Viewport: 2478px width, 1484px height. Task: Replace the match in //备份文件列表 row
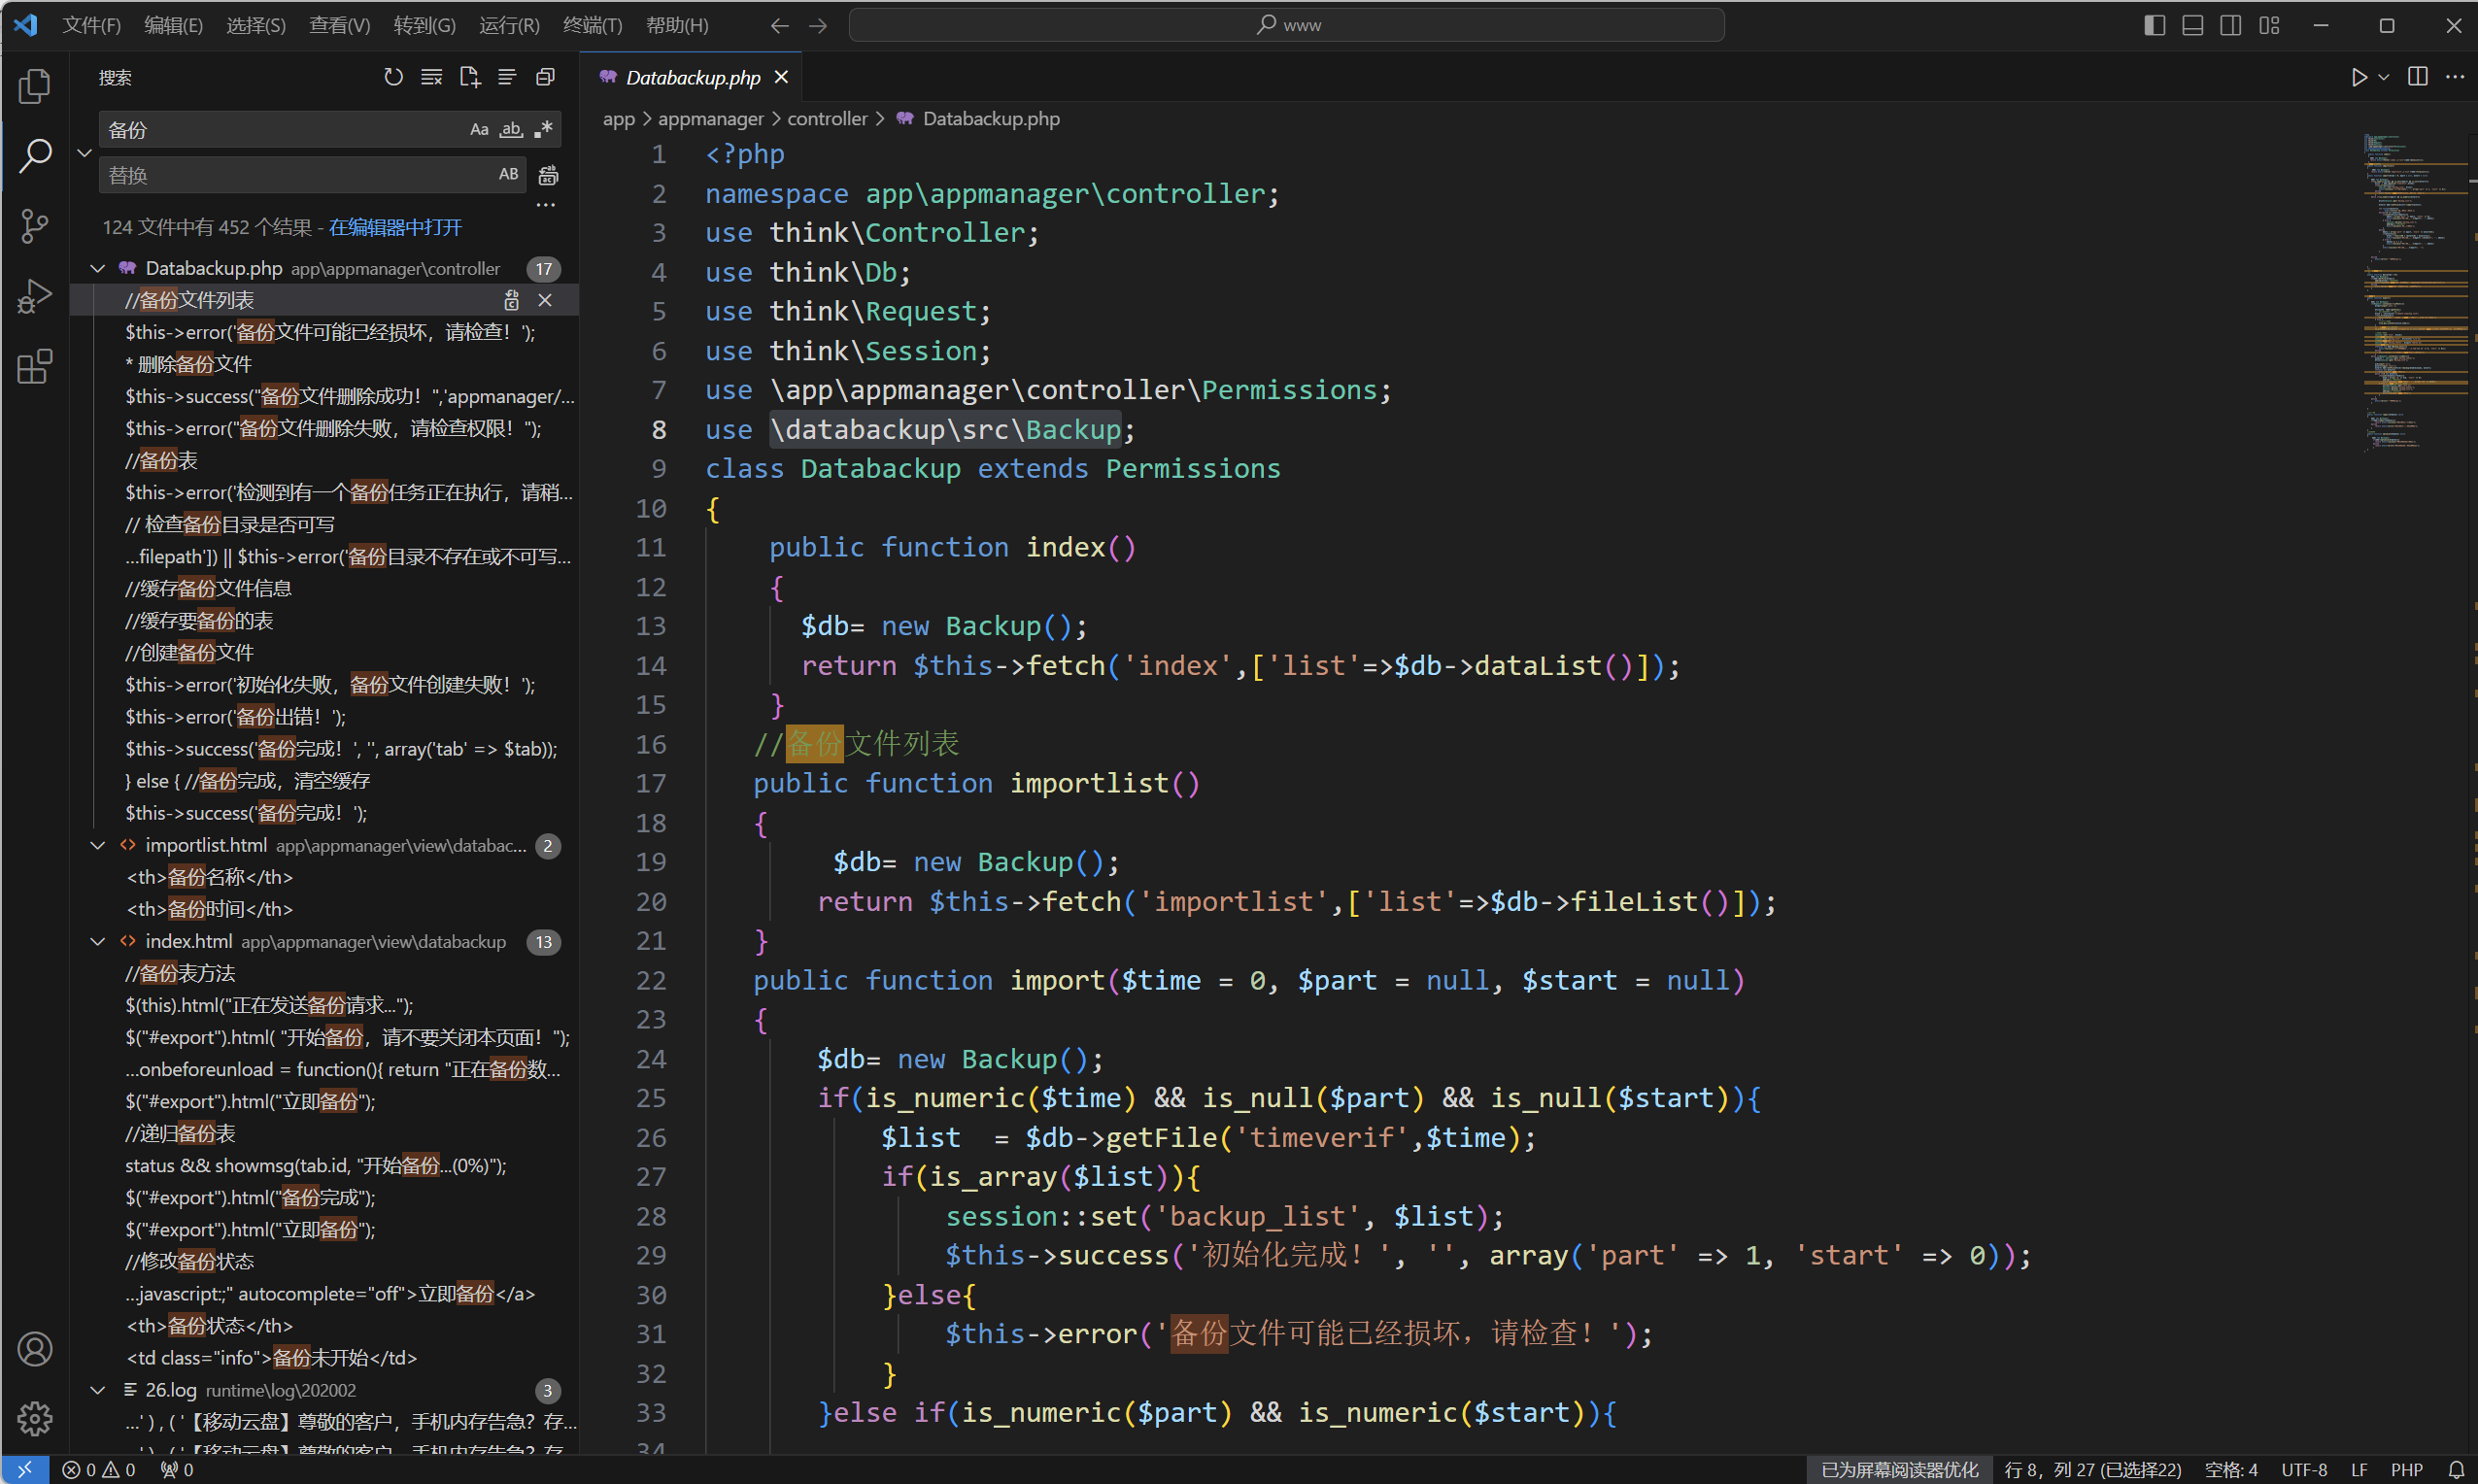pos(512,300)
